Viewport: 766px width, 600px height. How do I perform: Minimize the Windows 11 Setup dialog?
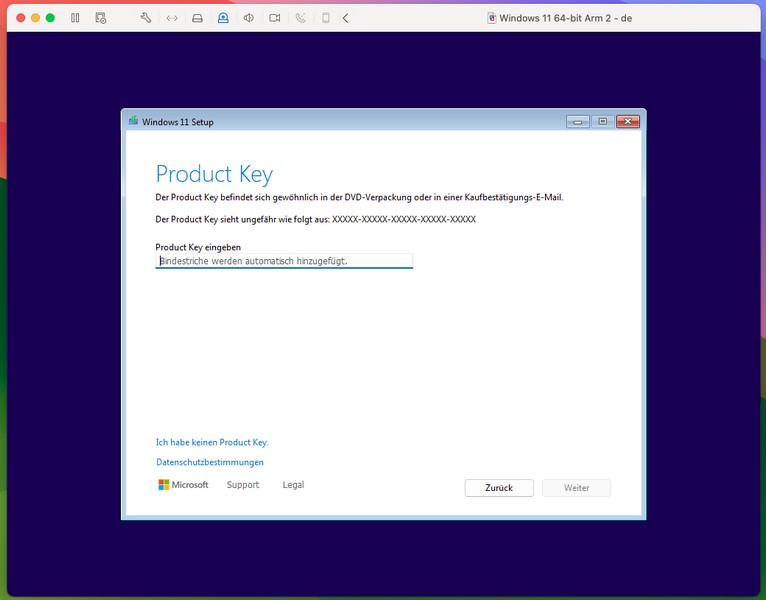[x=578, y=121]
